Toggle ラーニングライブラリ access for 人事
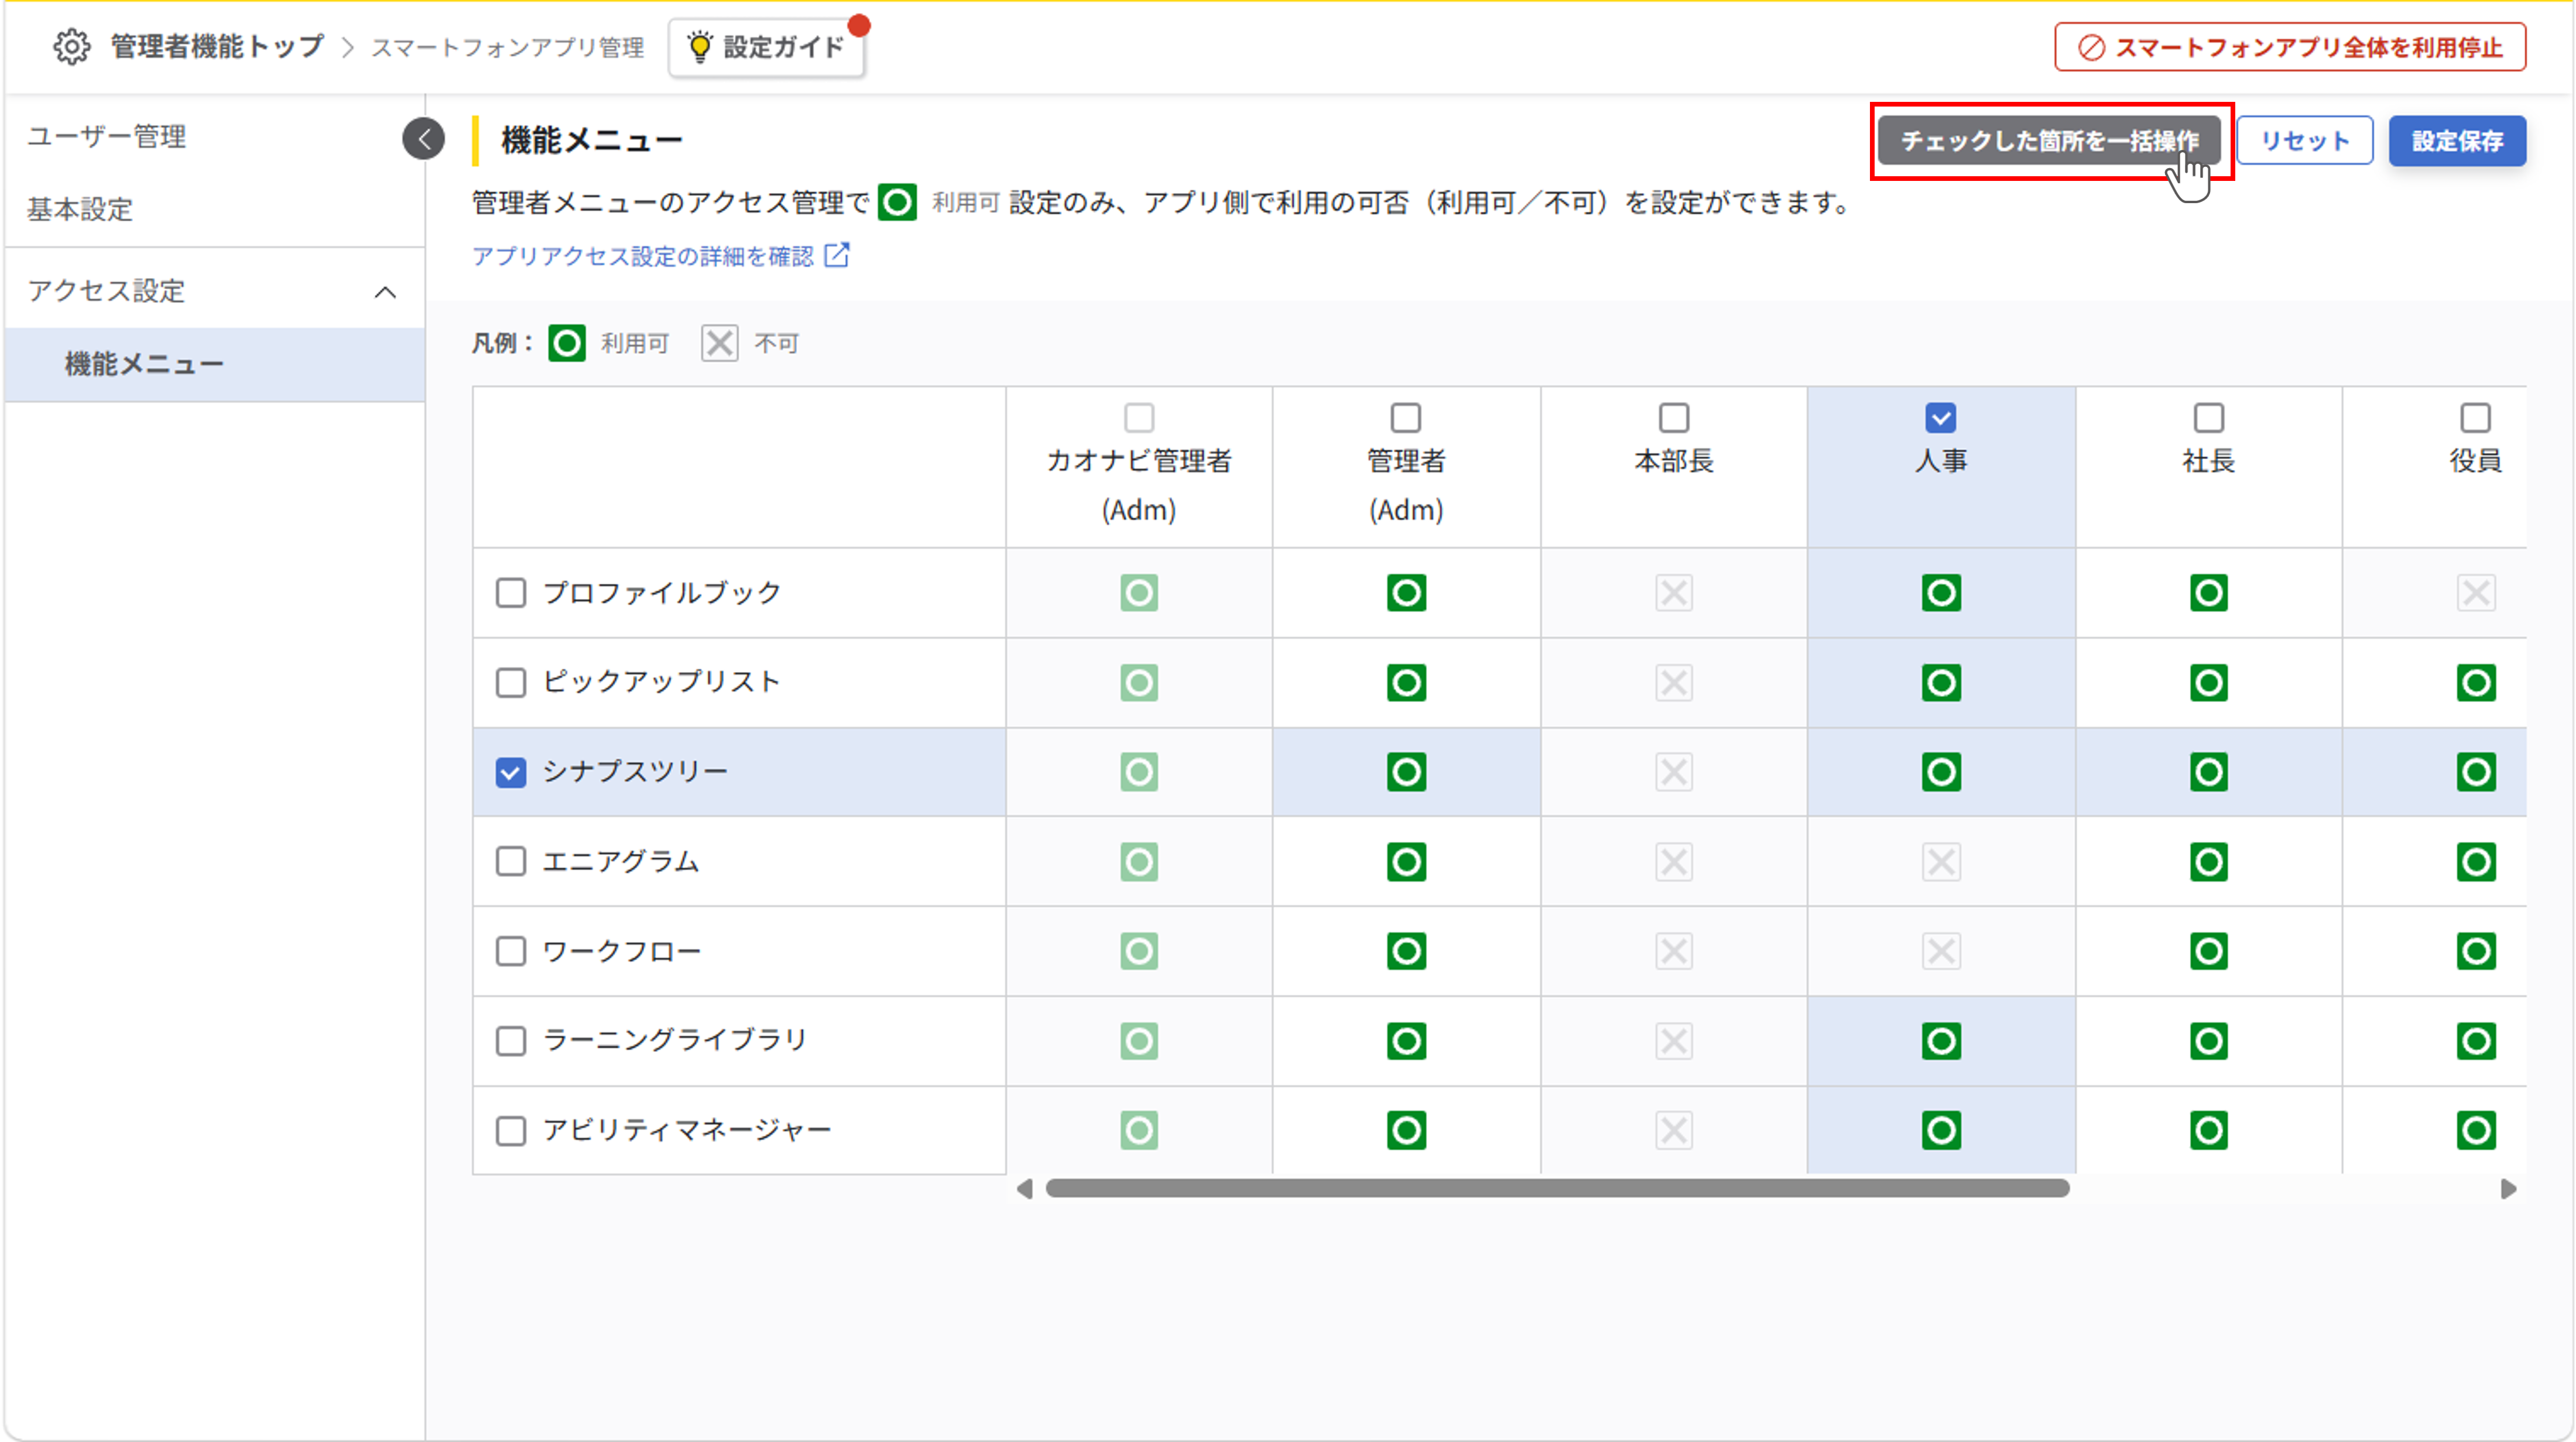 [1941, 1041]
